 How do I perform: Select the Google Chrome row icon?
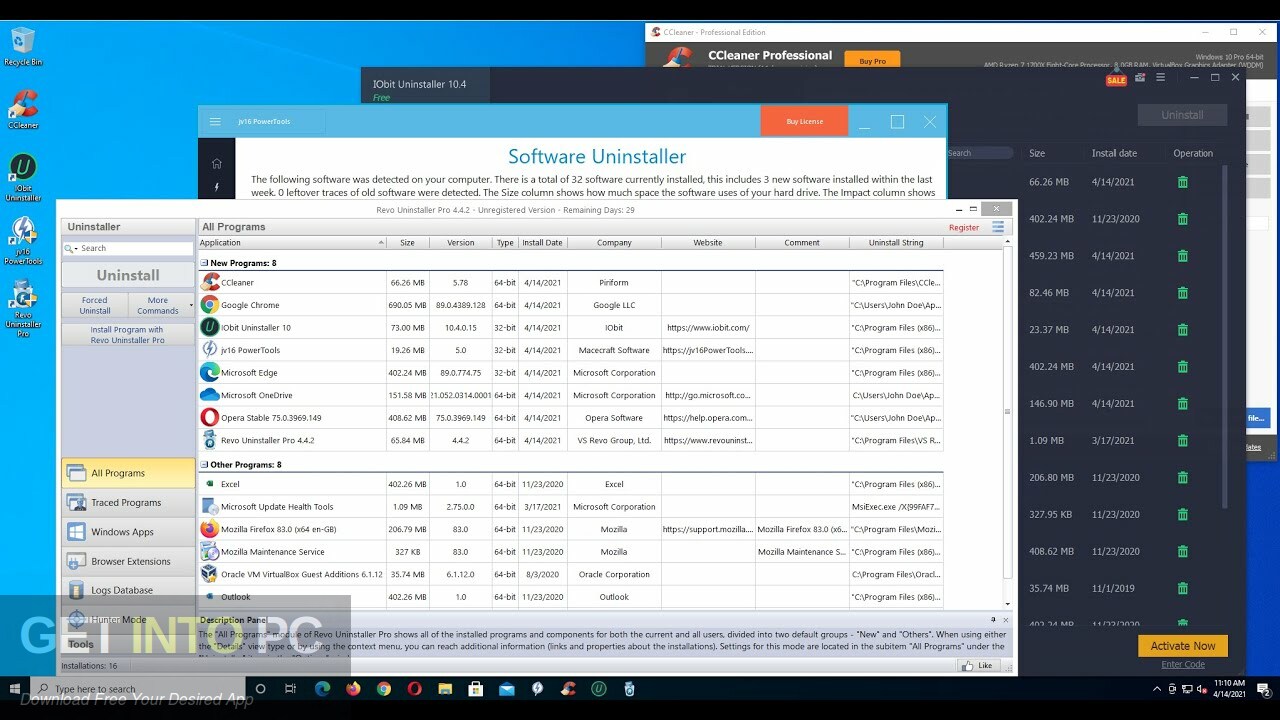pos(210,305)
